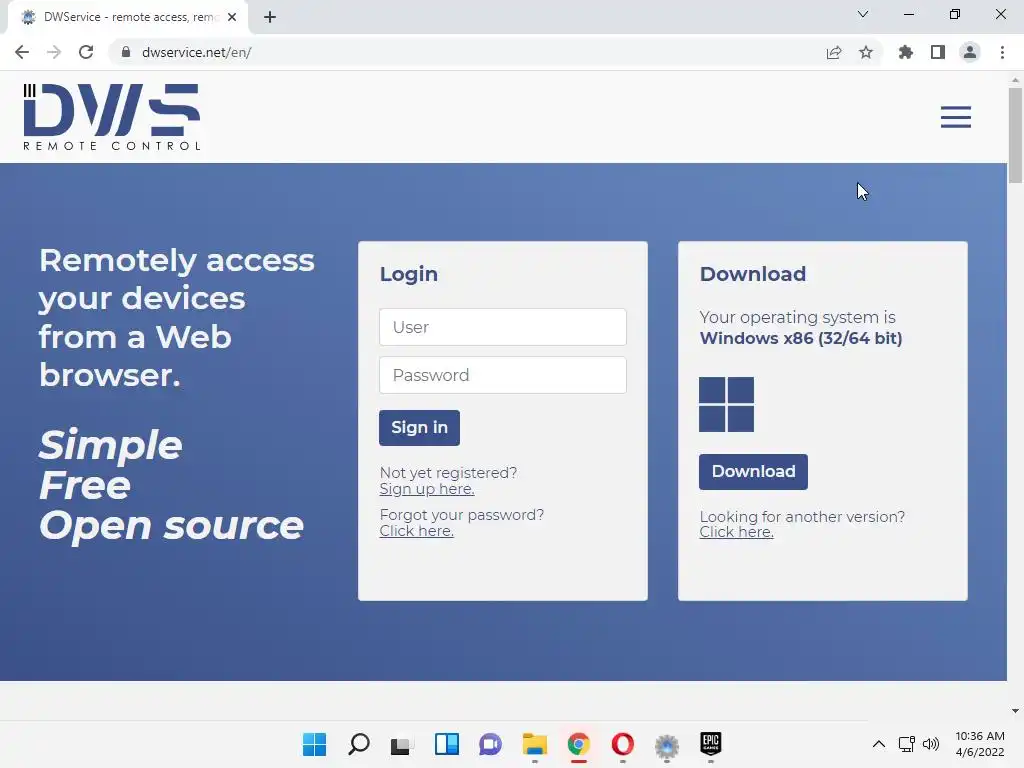1024x768 pixels.
Task: Click the Sign in button
Action: (x=419, y=428)
